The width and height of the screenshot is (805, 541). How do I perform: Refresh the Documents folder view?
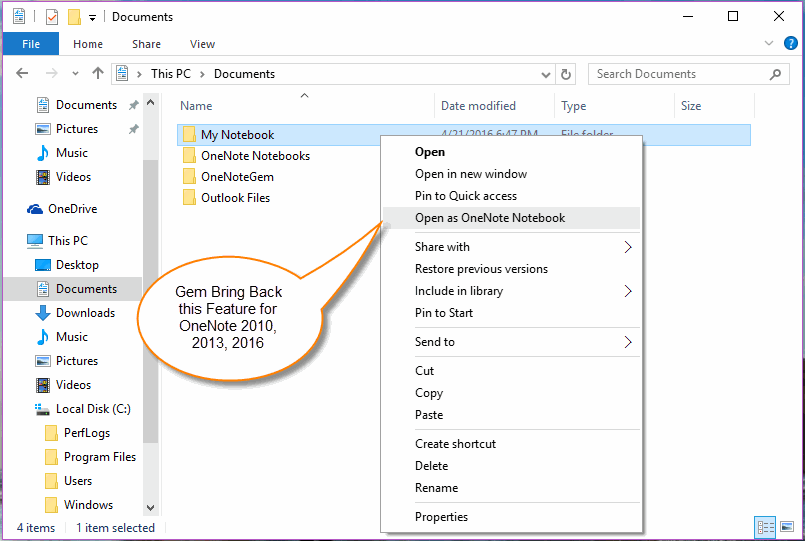pyautogui.click(x=565, y=74)
